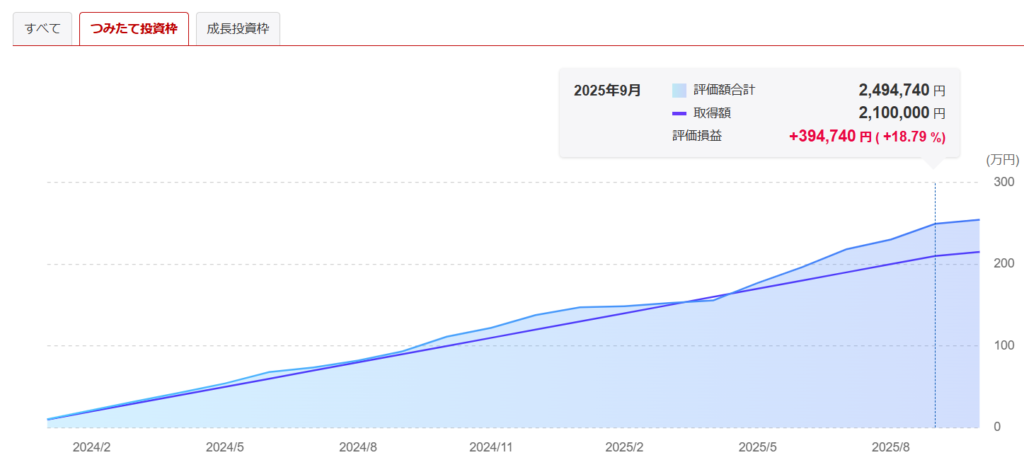The image size is (1024, 472).
Task: Click the purple 取得額 legend line icon
Action: pos(680,113)
